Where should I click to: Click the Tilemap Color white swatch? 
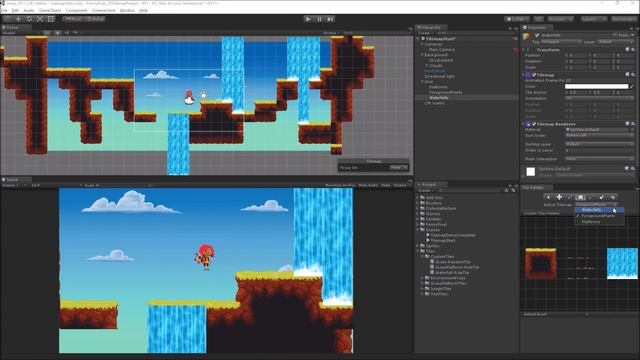[596, 87]
